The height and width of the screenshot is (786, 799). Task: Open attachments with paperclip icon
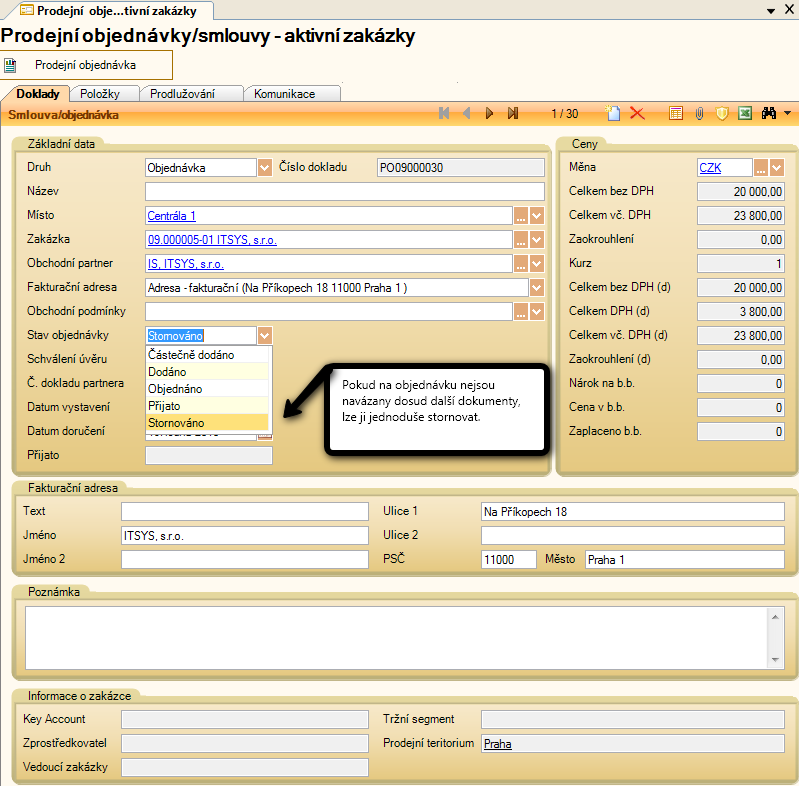point(700,114)
